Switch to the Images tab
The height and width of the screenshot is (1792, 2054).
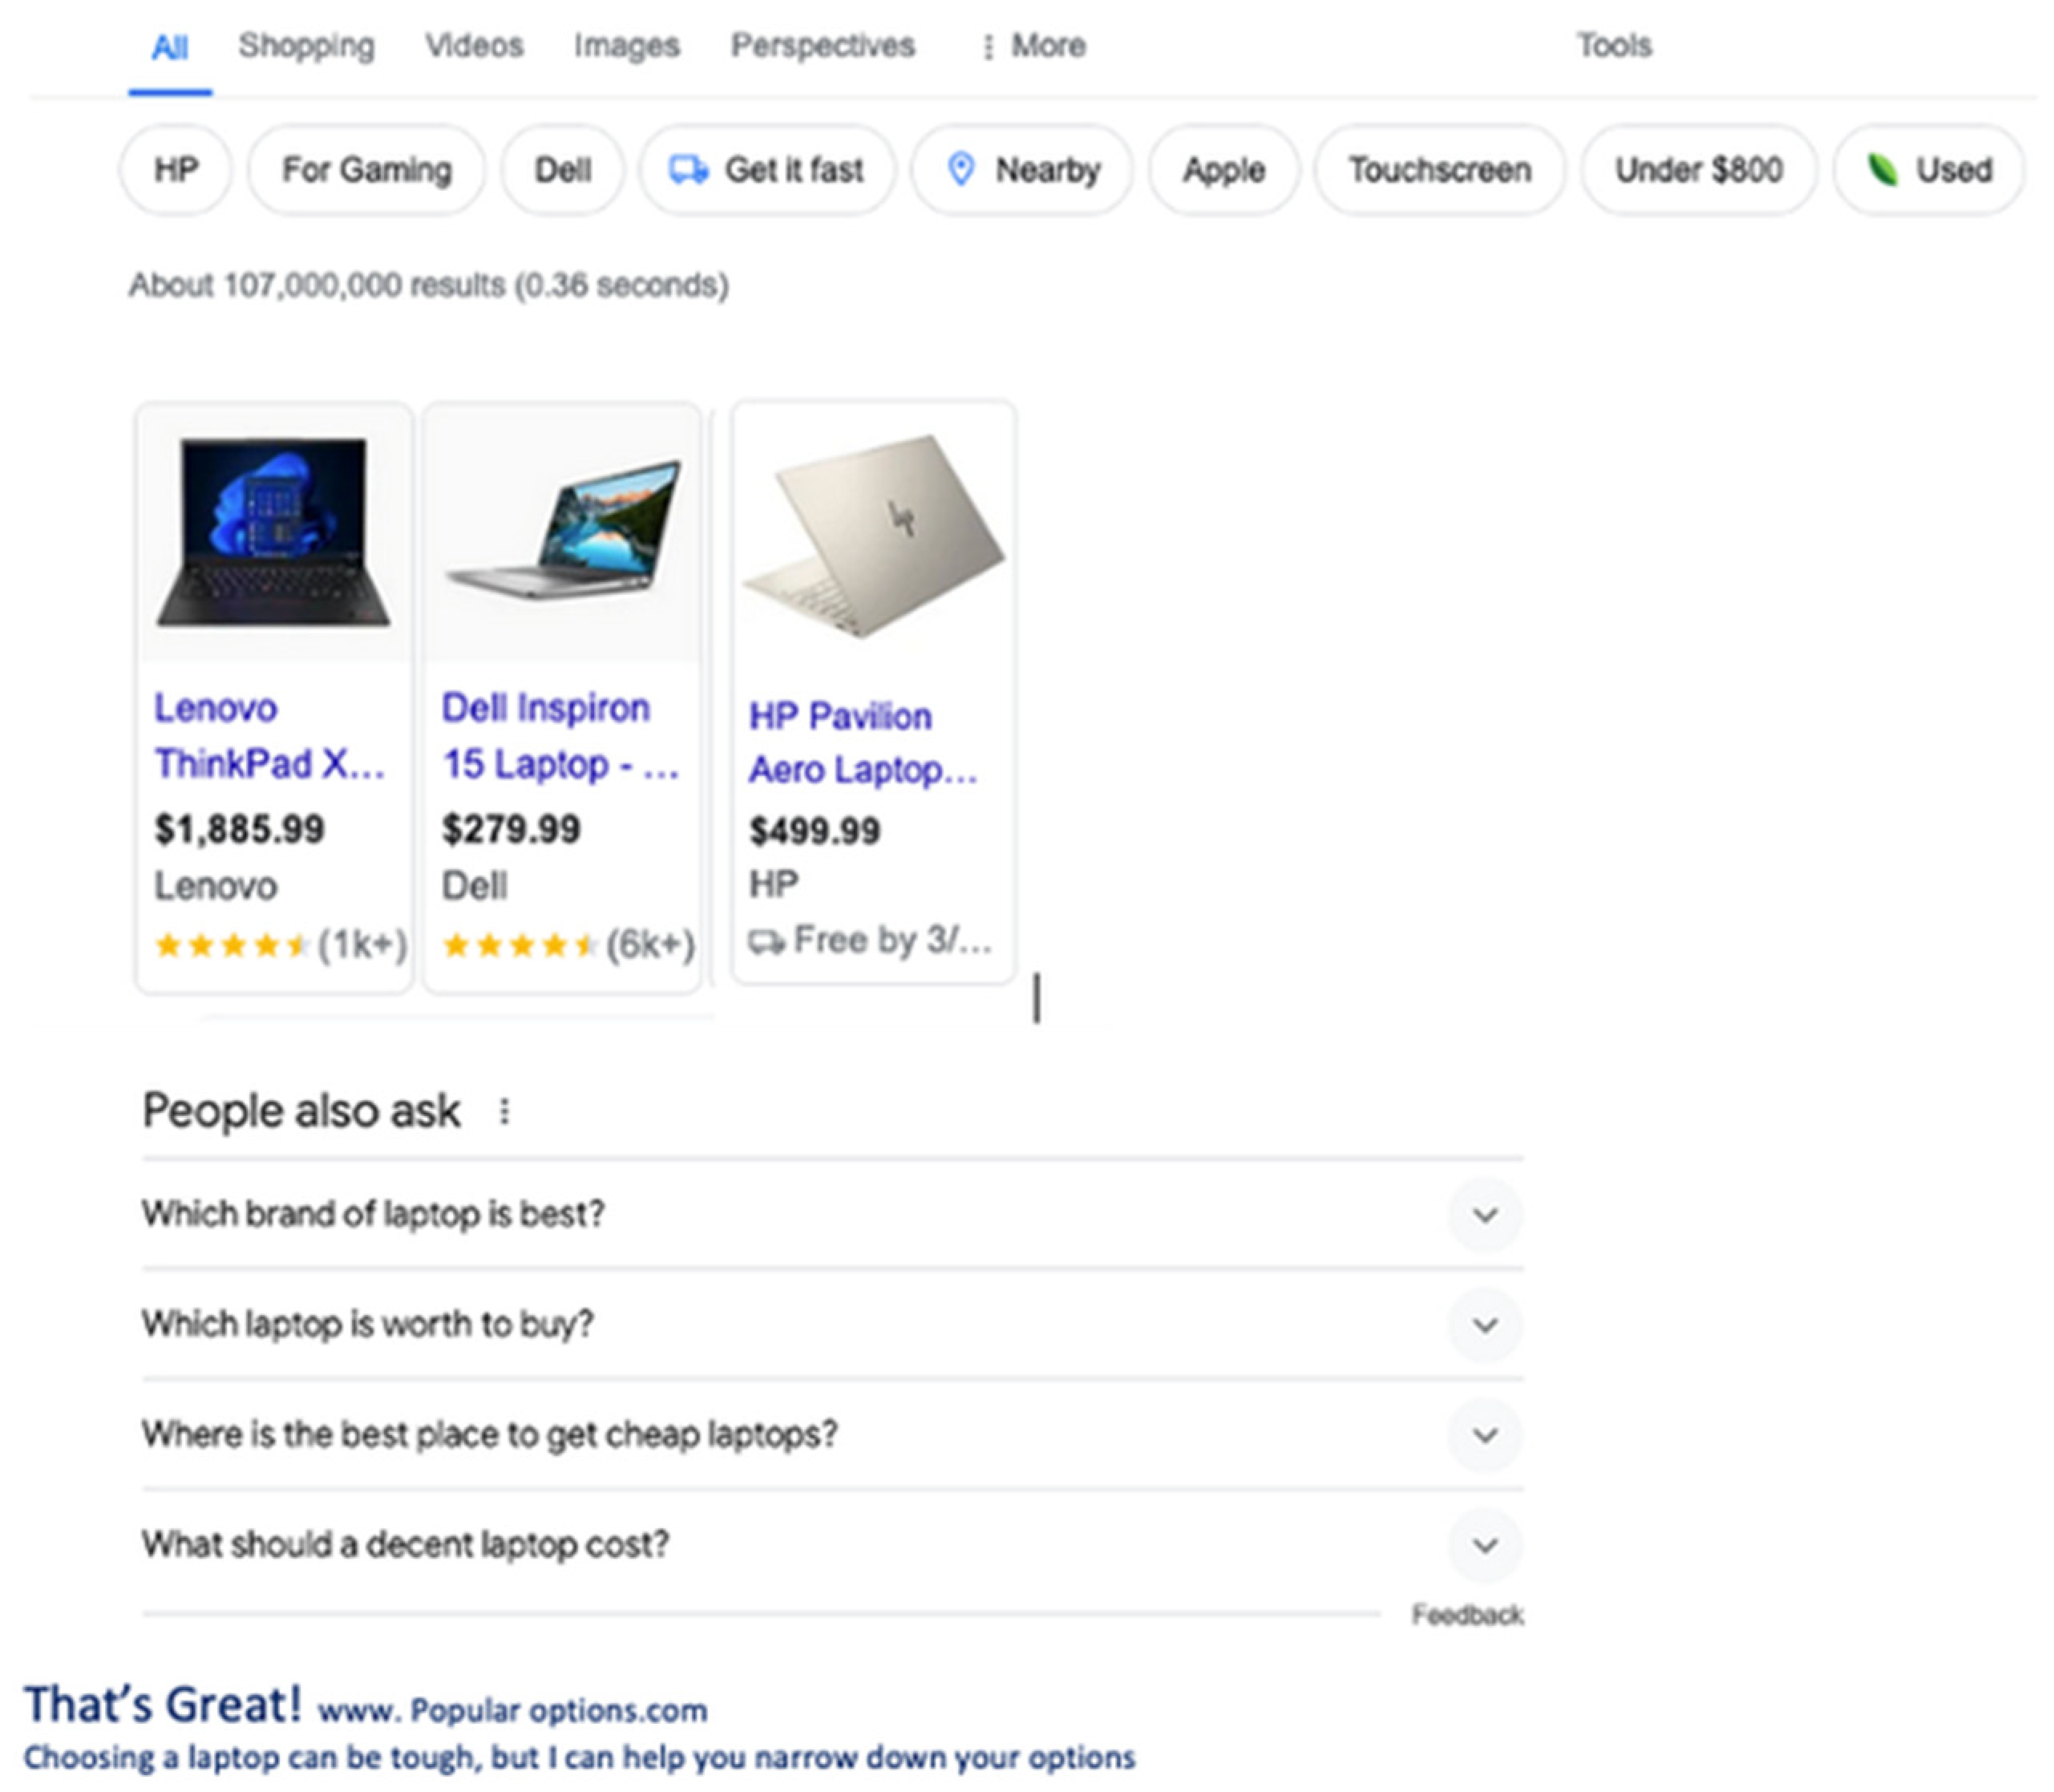click(626, 46)
